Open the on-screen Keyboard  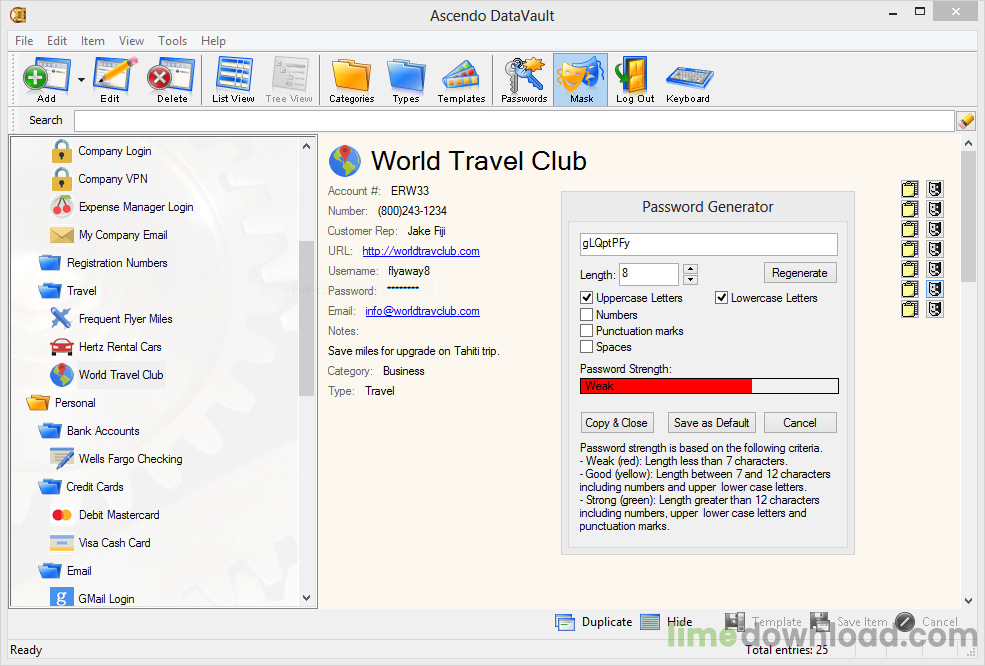click(x=688, y=80)
